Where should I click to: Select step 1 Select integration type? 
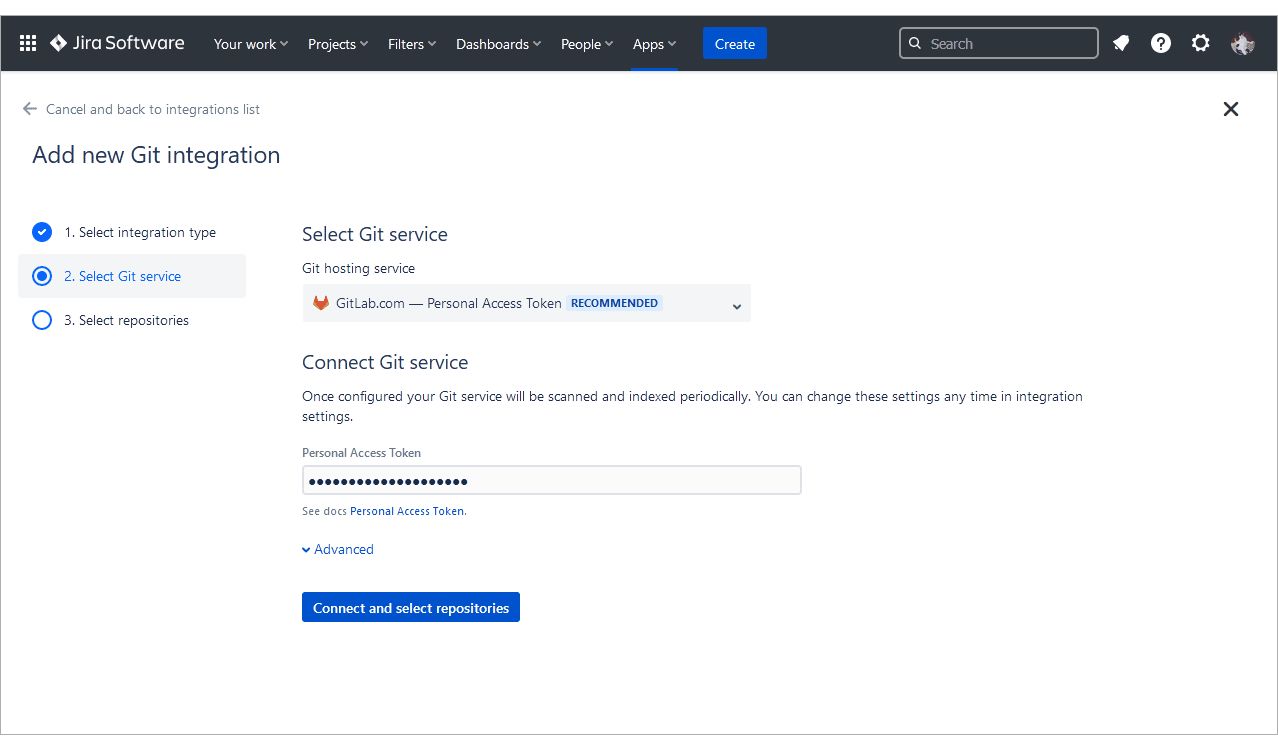140,232
